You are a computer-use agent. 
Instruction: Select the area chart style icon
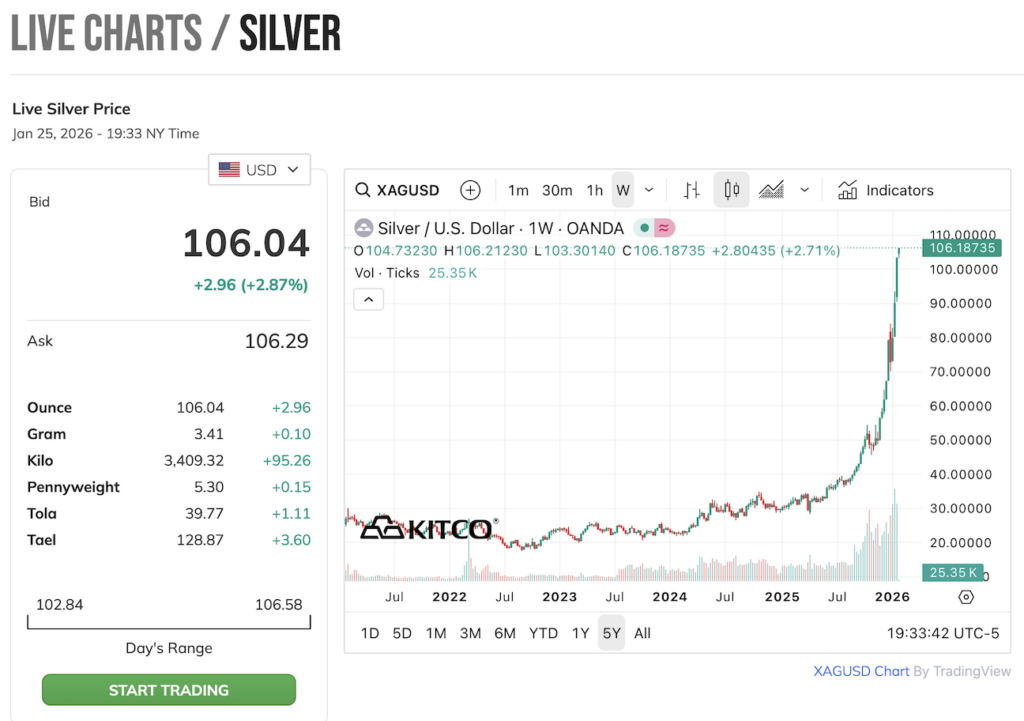click(771, 190)
